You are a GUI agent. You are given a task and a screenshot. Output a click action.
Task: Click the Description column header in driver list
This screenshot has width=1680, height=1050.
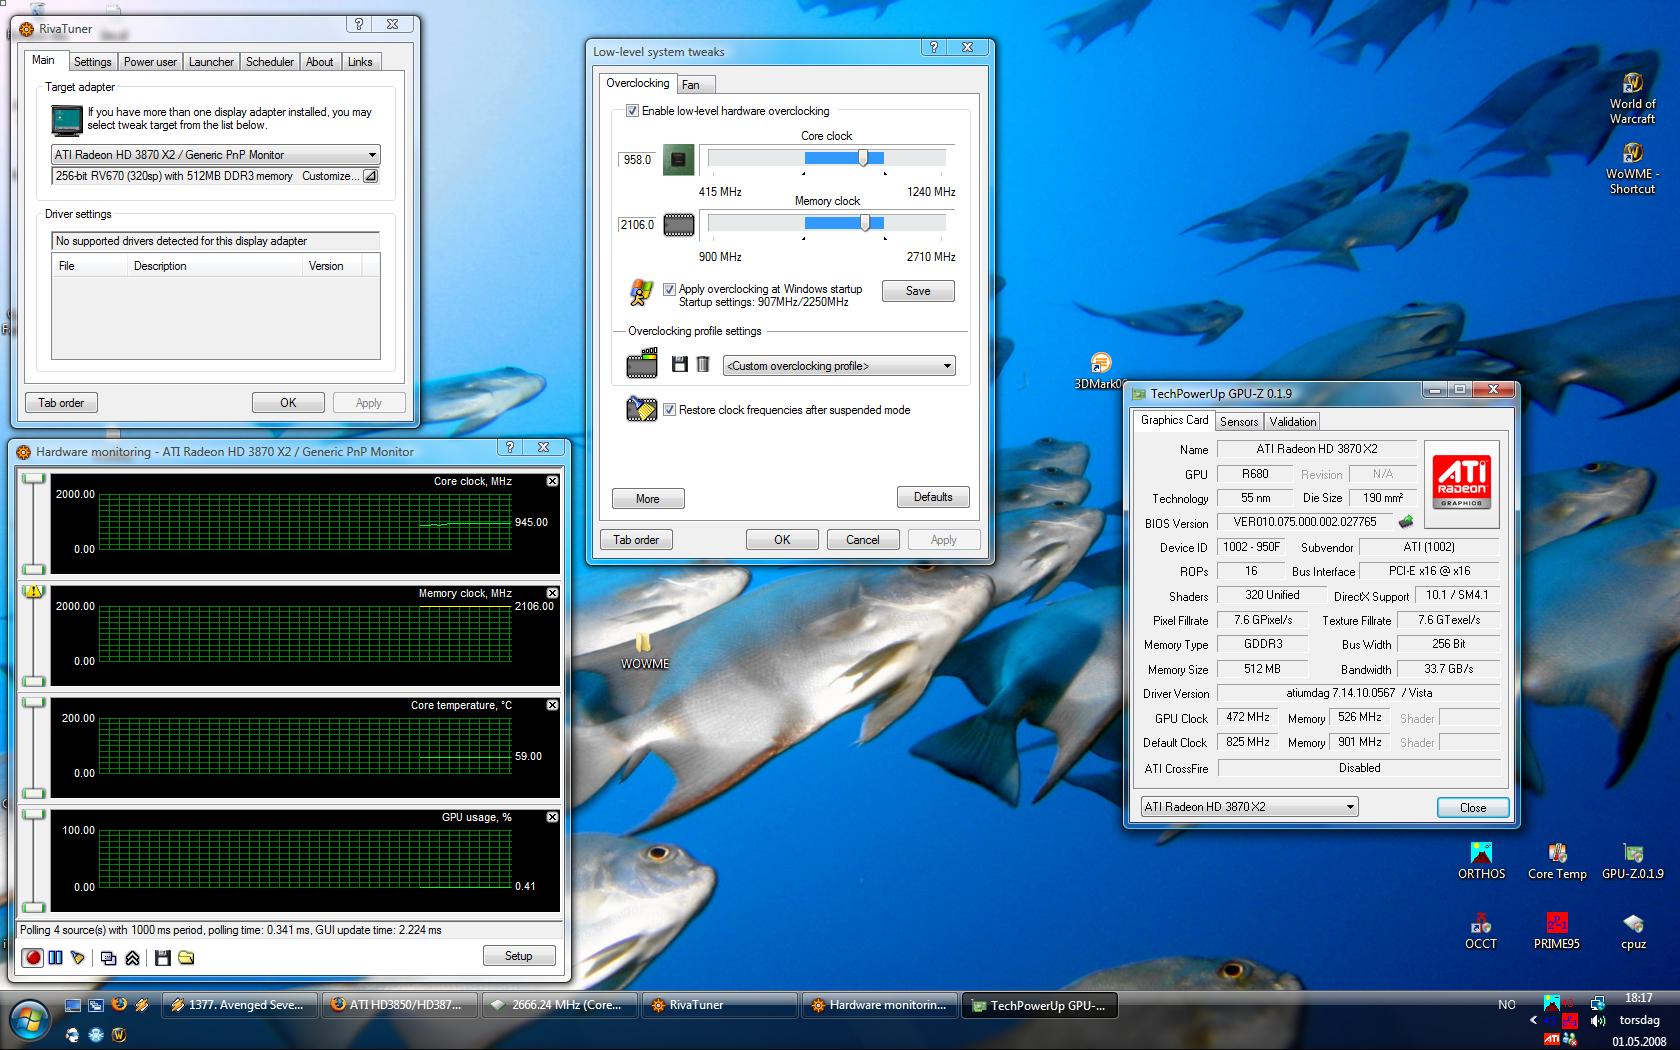tap(215, 266)
